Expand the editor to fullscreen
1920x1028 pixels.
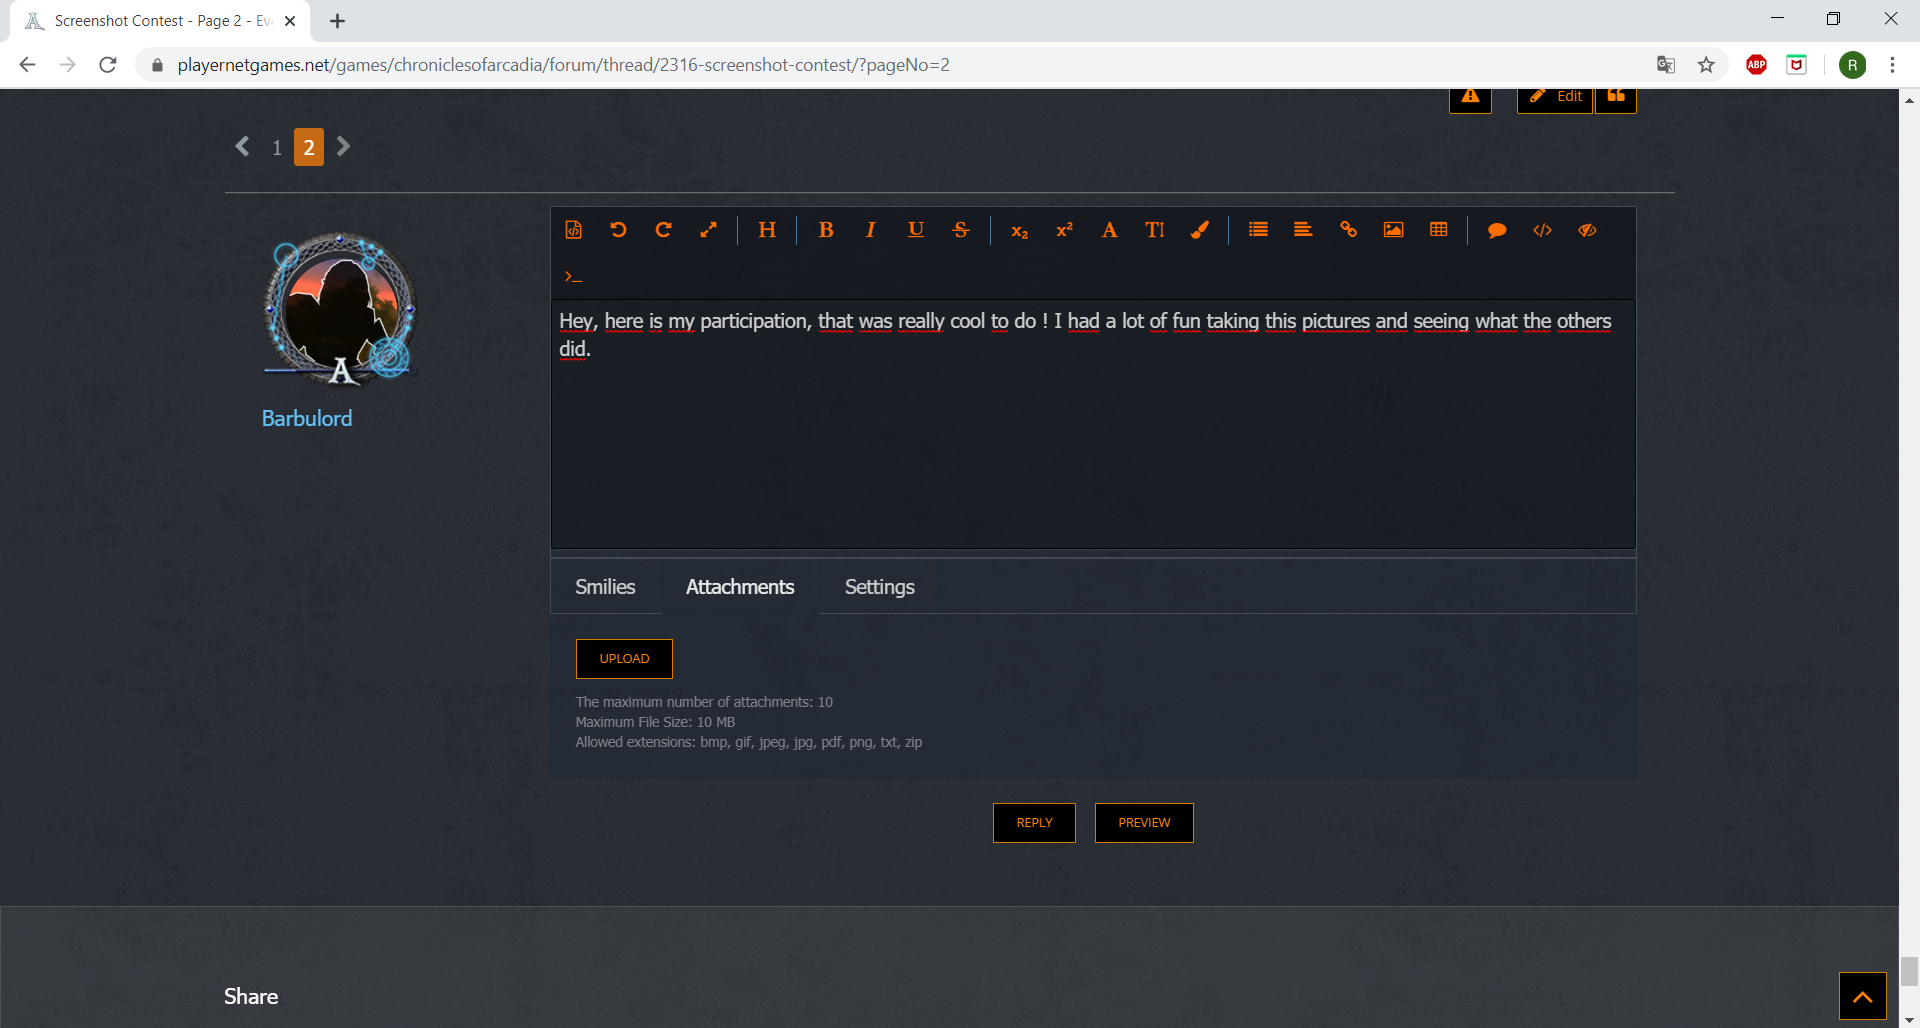tap(708, 230)
